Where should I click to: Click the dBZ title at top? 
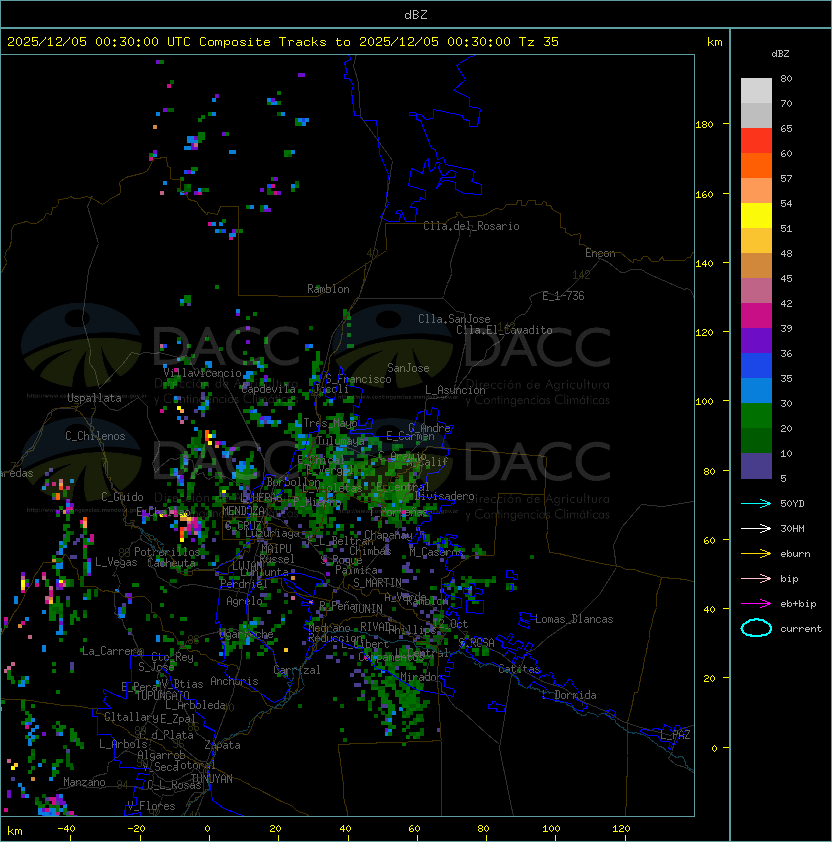click(416, 14)
